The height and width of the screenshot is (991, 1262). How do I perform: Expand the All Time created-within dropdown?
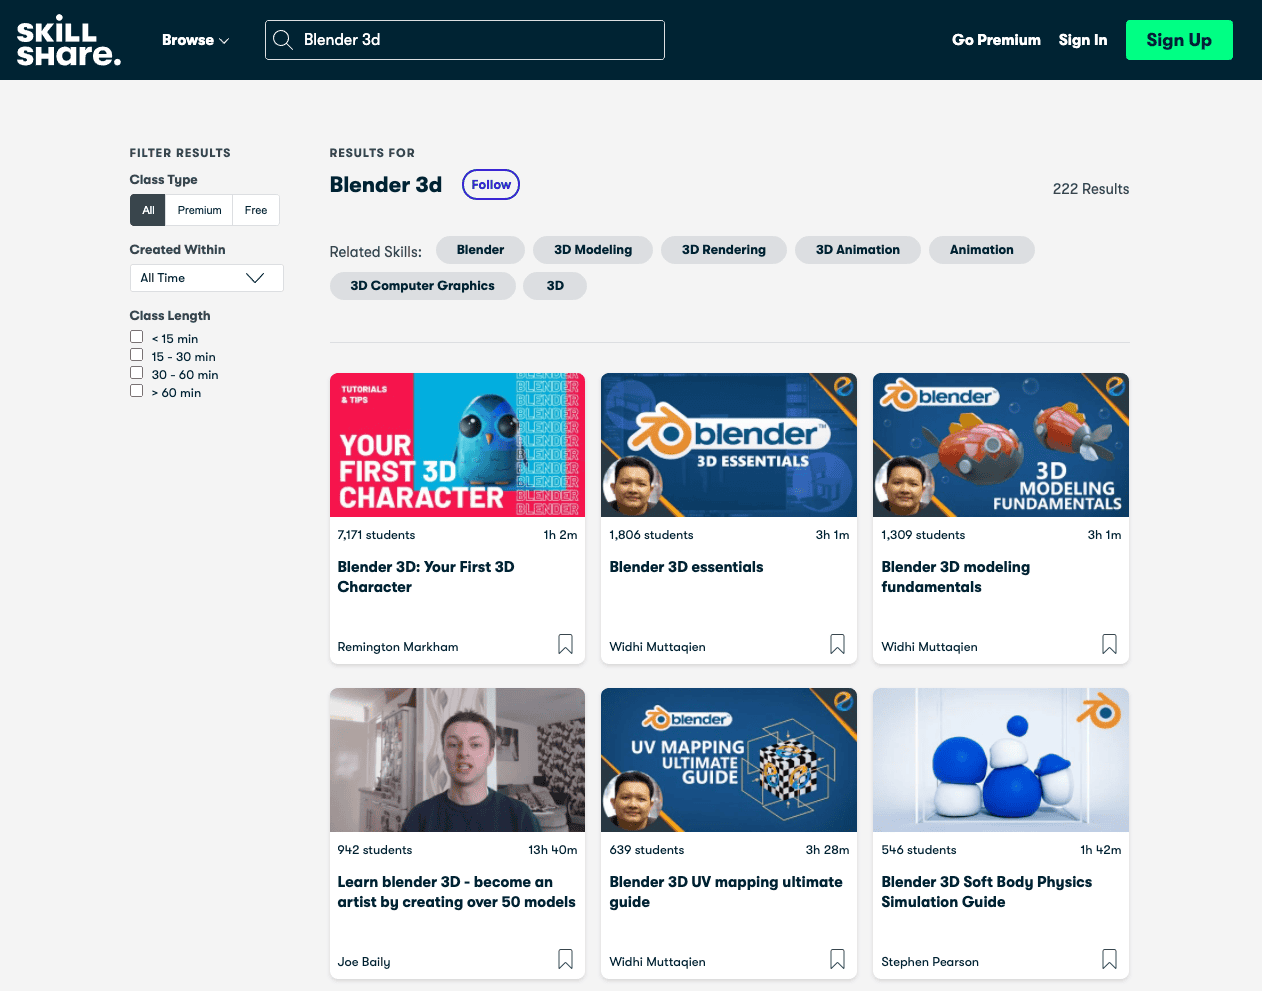pyautogui.click(x=206, y=278)
